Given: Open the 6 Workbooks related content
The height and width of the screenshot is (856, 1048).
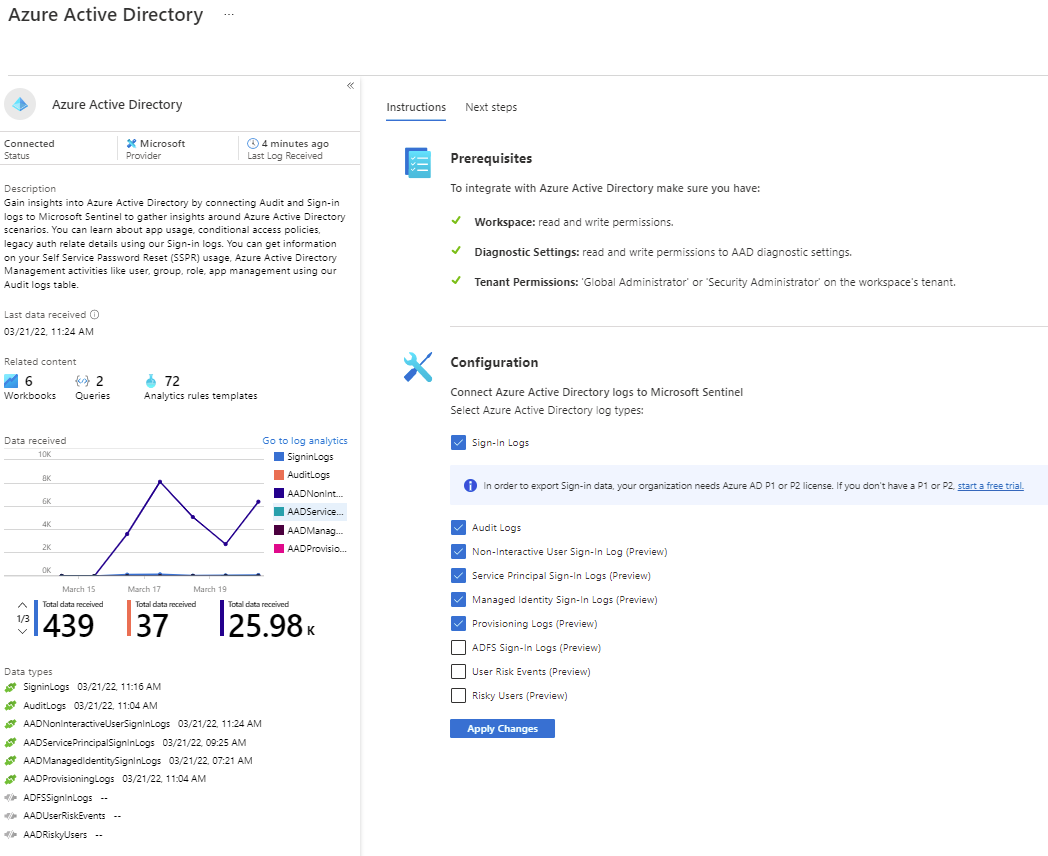Looking at the screenshot, I should (29, 388).
